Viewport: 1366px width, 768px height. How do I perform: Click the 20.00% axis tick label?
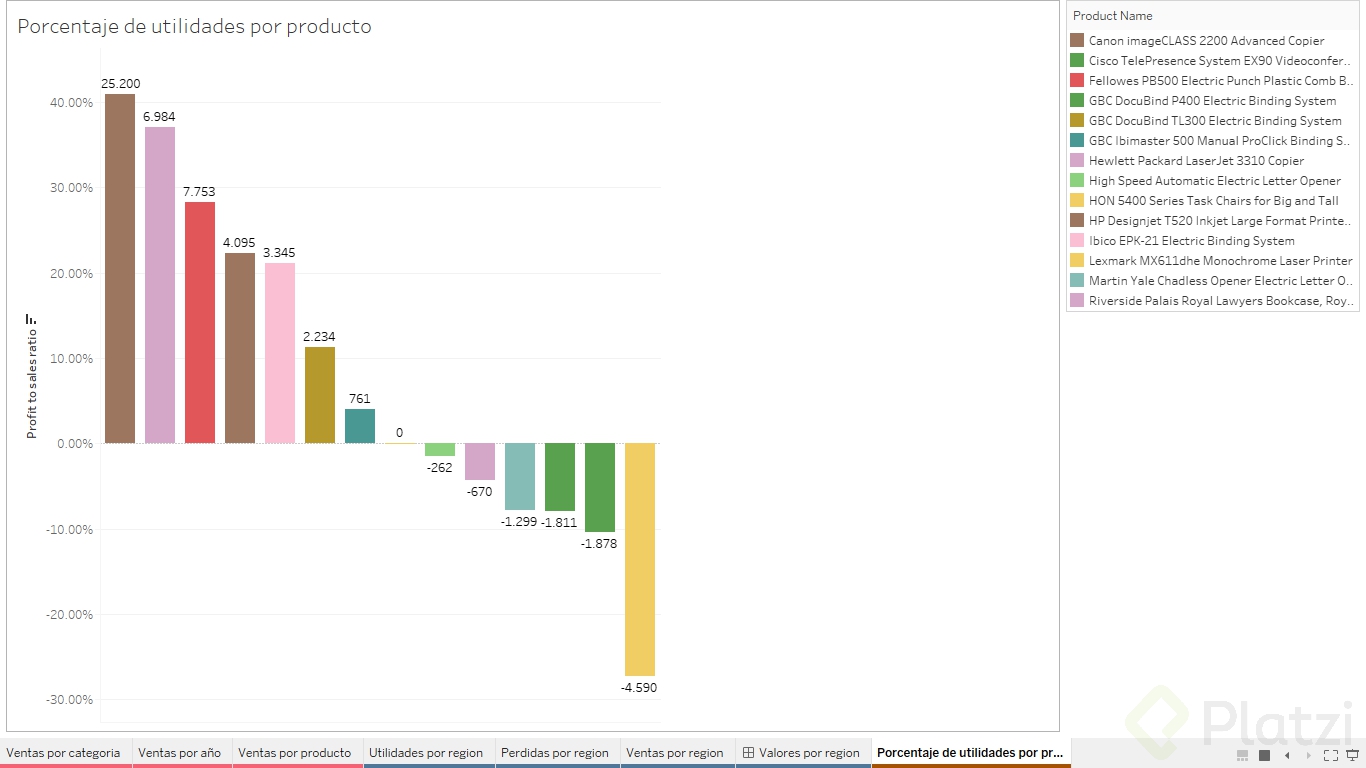[70, 273]
